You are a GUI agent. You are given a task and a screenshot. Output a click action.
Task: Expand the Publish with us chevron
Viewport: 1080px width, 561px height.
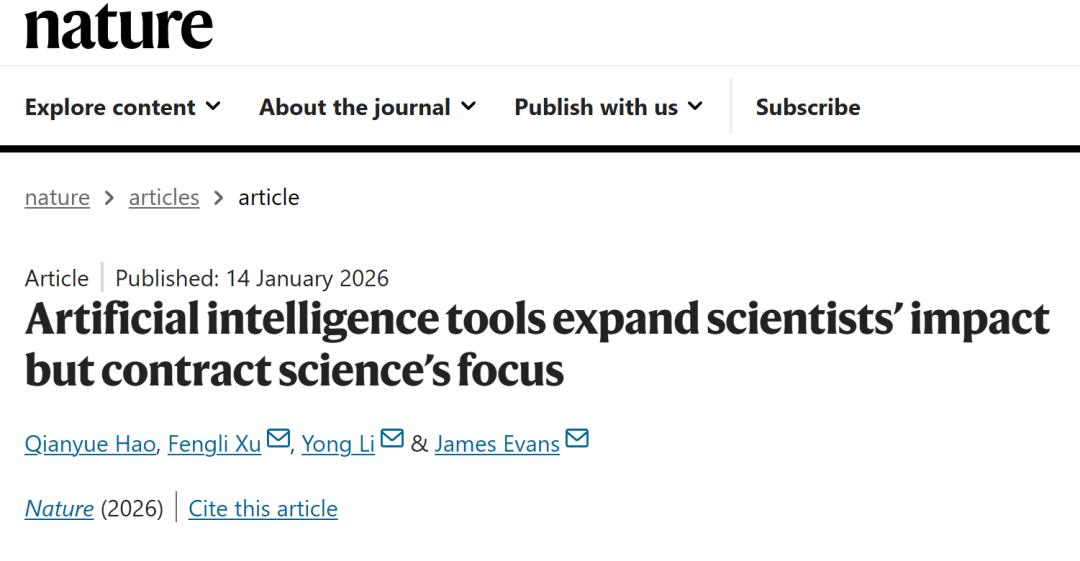pos(695,106)
